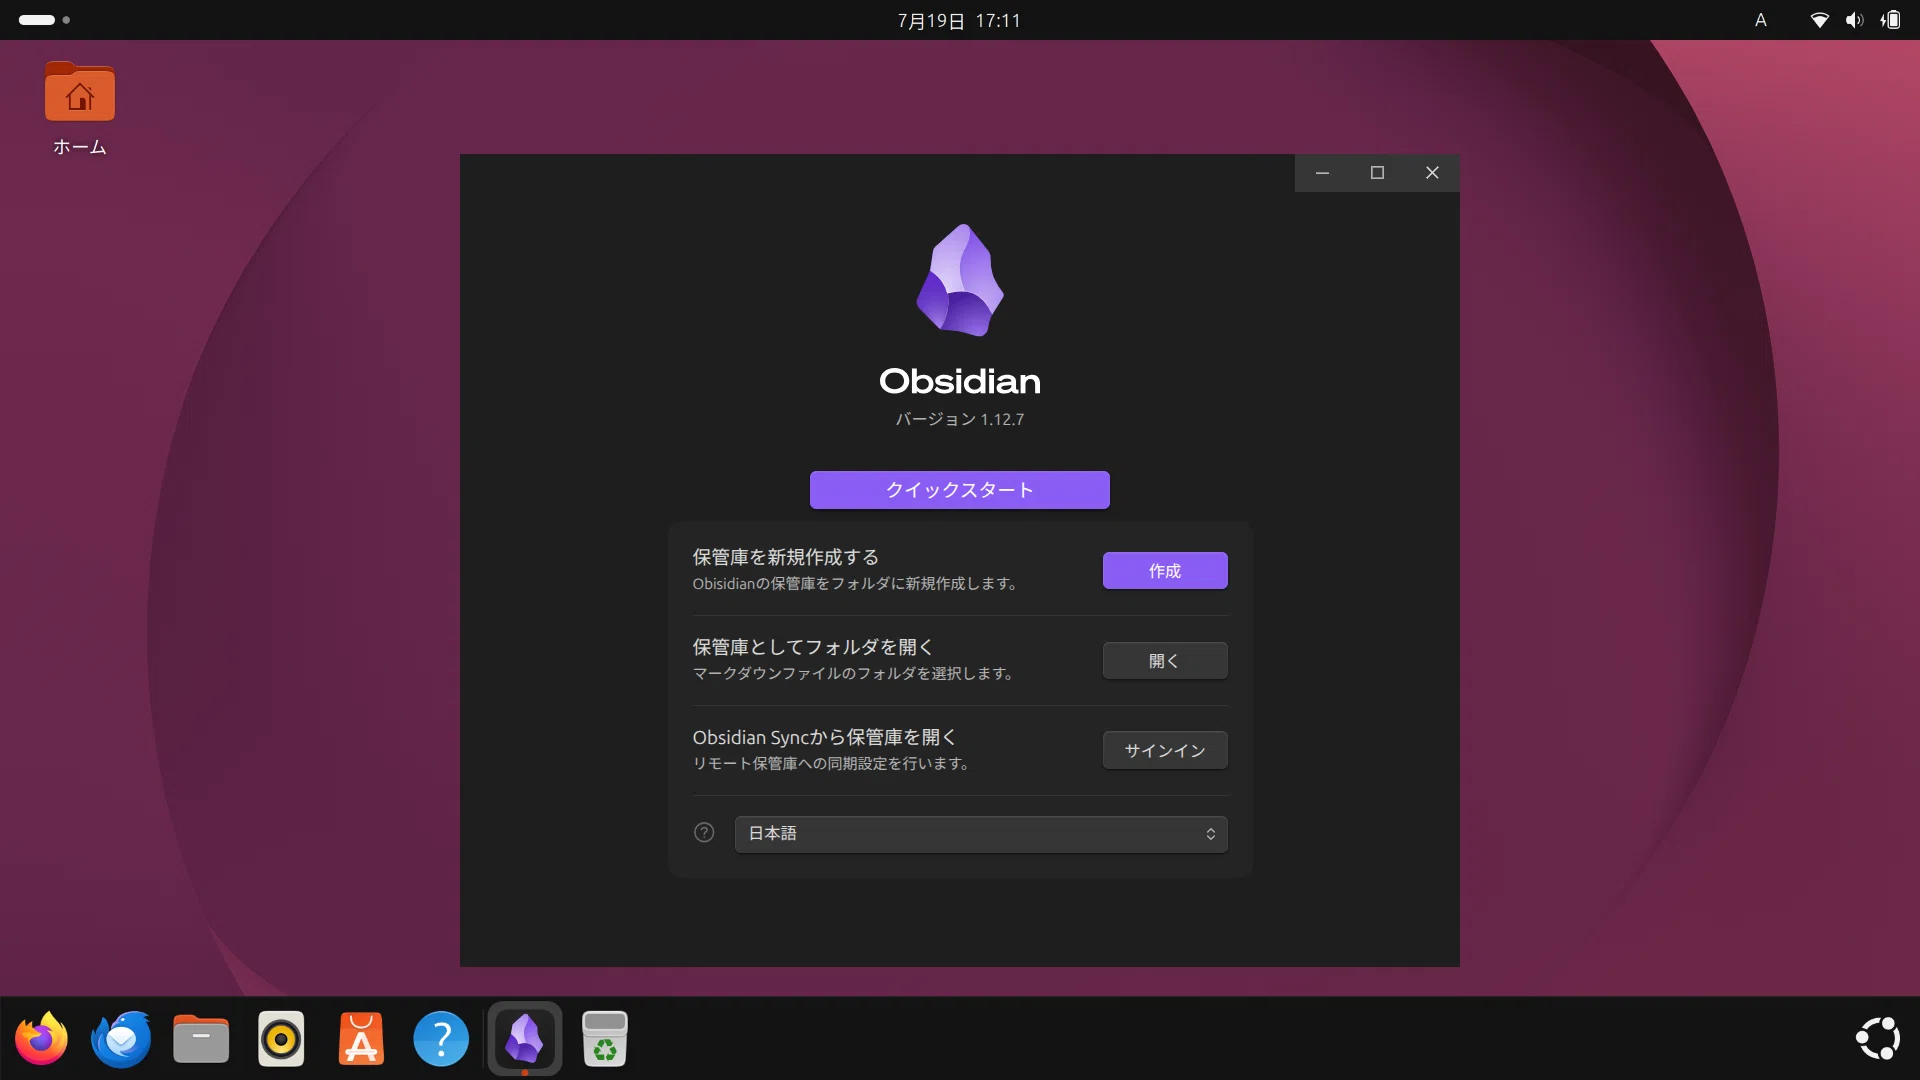The width and height of the screenshot is (1920, 1080).
Task: Click the Obsidian Syncから保管庫を開く heading
Action: [825, 737]
